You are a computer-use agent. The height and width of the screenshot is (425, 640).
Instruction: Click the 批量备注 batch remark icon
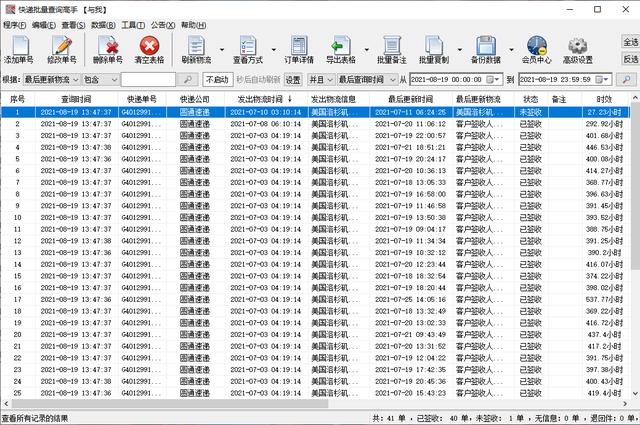391,50
